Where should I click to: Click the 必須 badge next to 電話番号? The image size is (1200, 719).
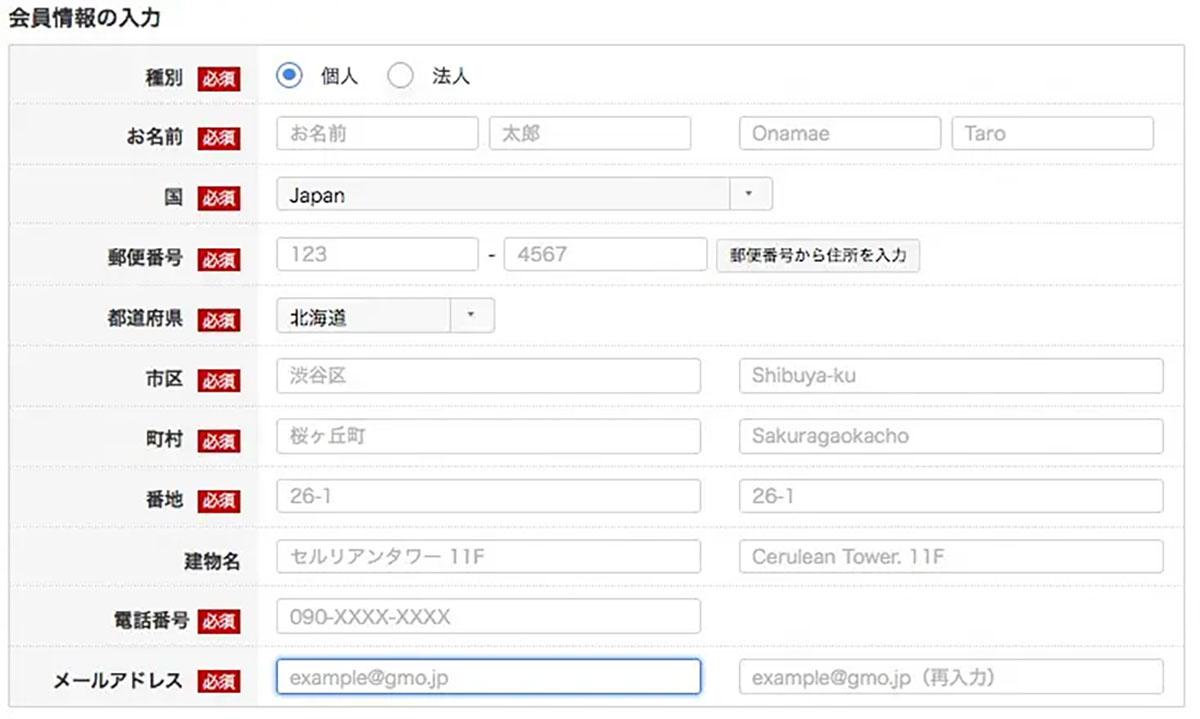[219, 621]
